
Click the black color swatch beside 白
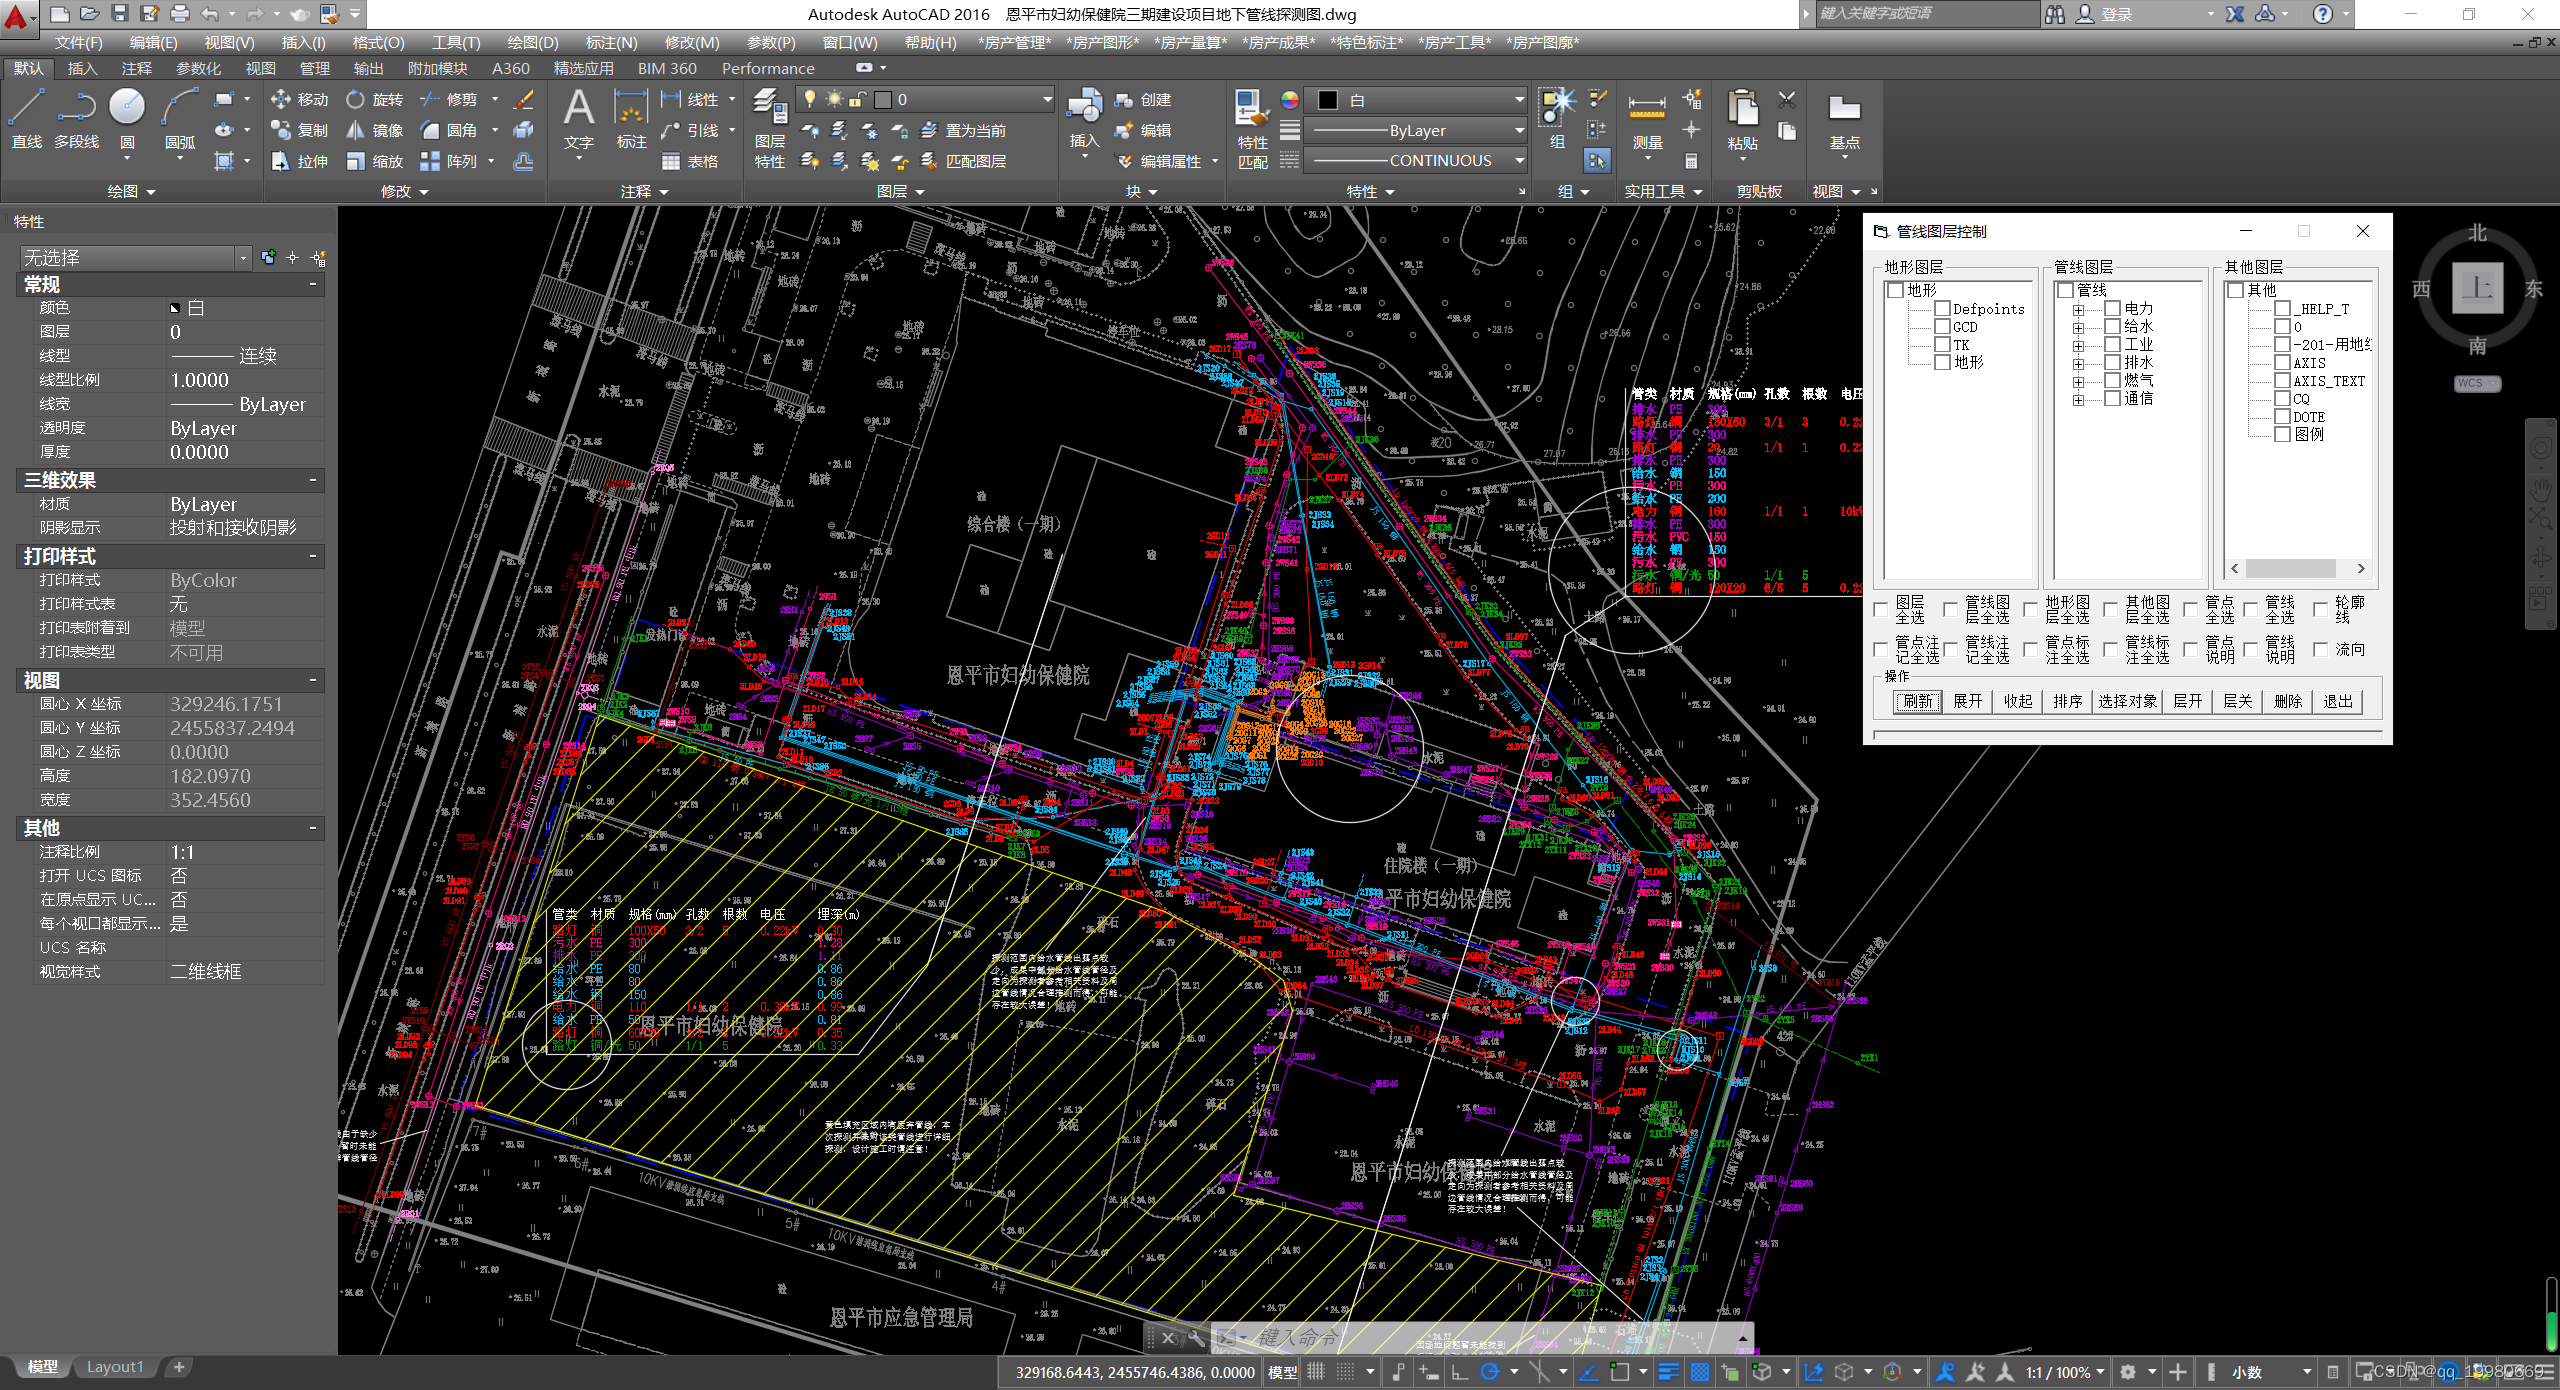coord(1327,100)
